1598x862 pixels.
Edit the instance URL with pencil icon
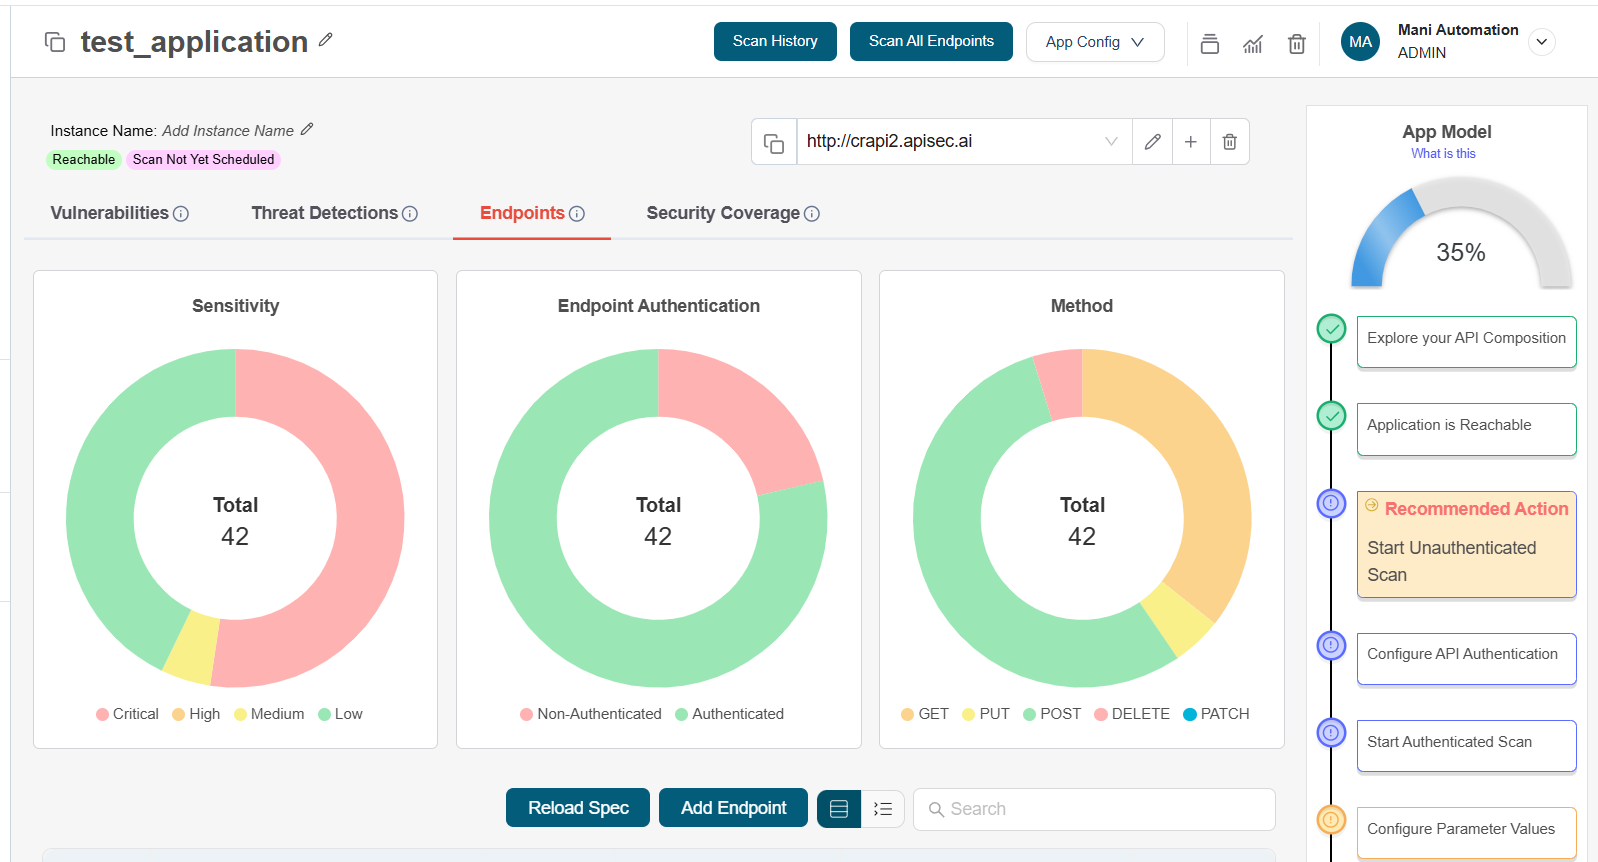(1152, 142)
